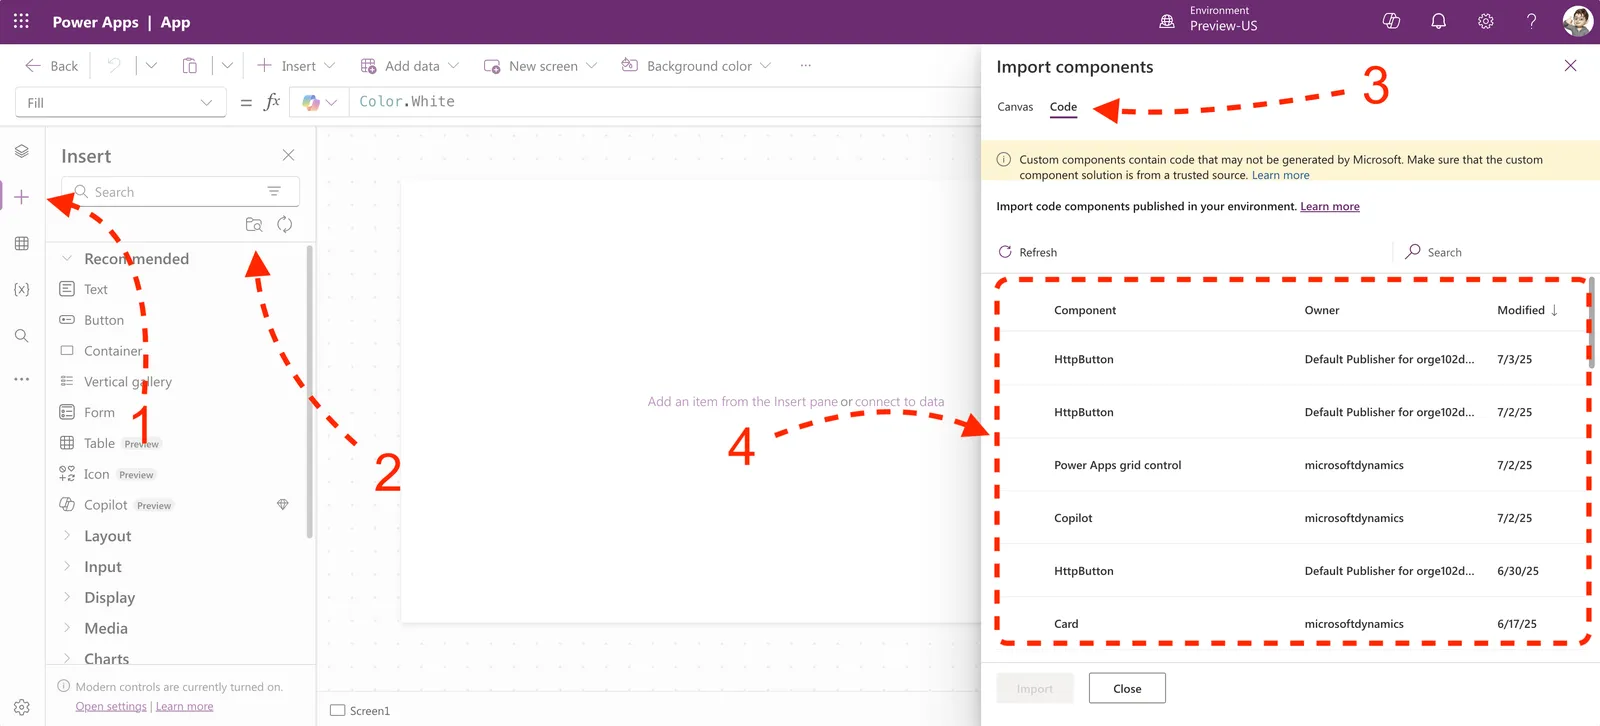Open Search icon in the left sidebar

(x=21, y=335)
